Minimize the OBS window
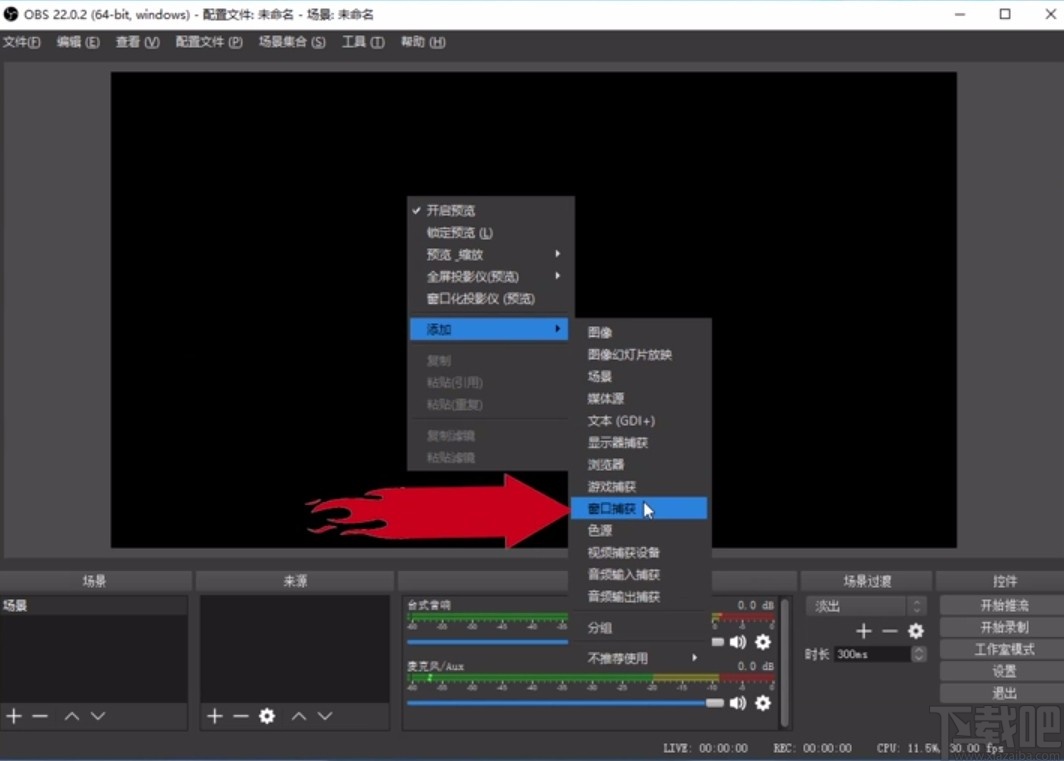The height and width of the screenshot is (761, 1064). click(x=960, y=14)
